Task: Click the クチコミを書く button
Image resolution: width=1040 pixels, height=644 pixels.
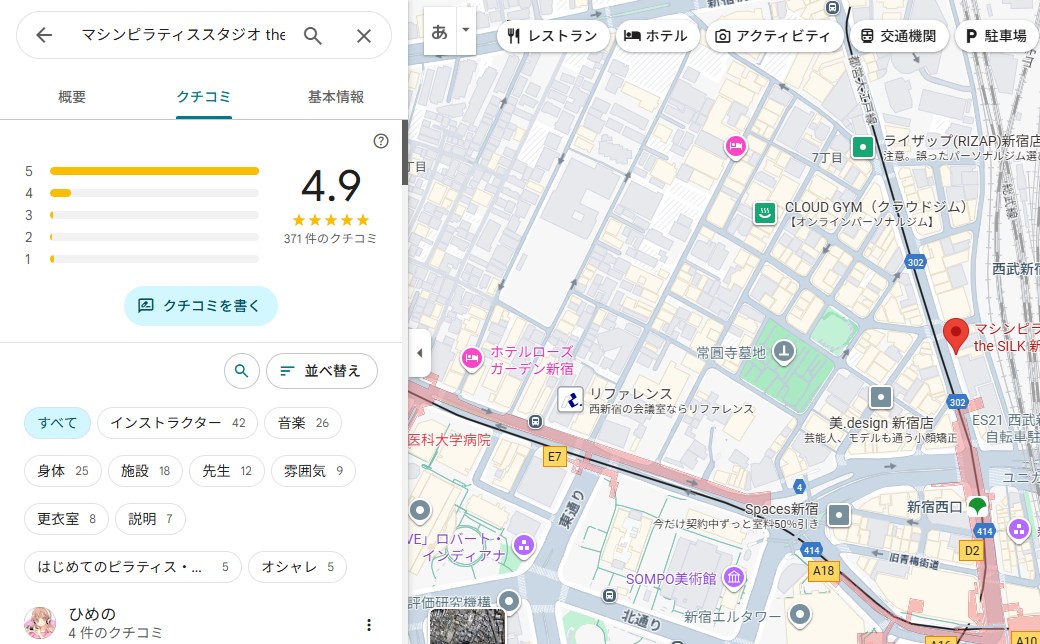Action: (x=200, y=306)
